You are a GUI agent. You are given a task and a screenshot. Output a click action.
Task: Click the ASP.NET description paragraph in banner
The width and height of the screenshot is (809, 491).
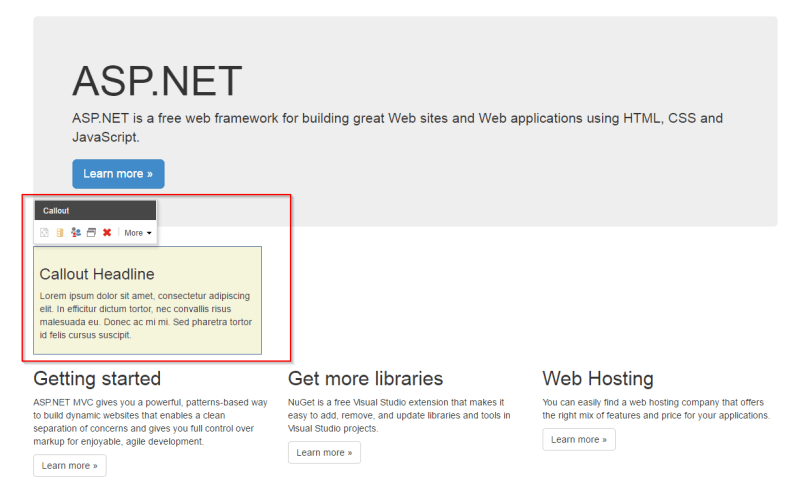tap(397, 127)
